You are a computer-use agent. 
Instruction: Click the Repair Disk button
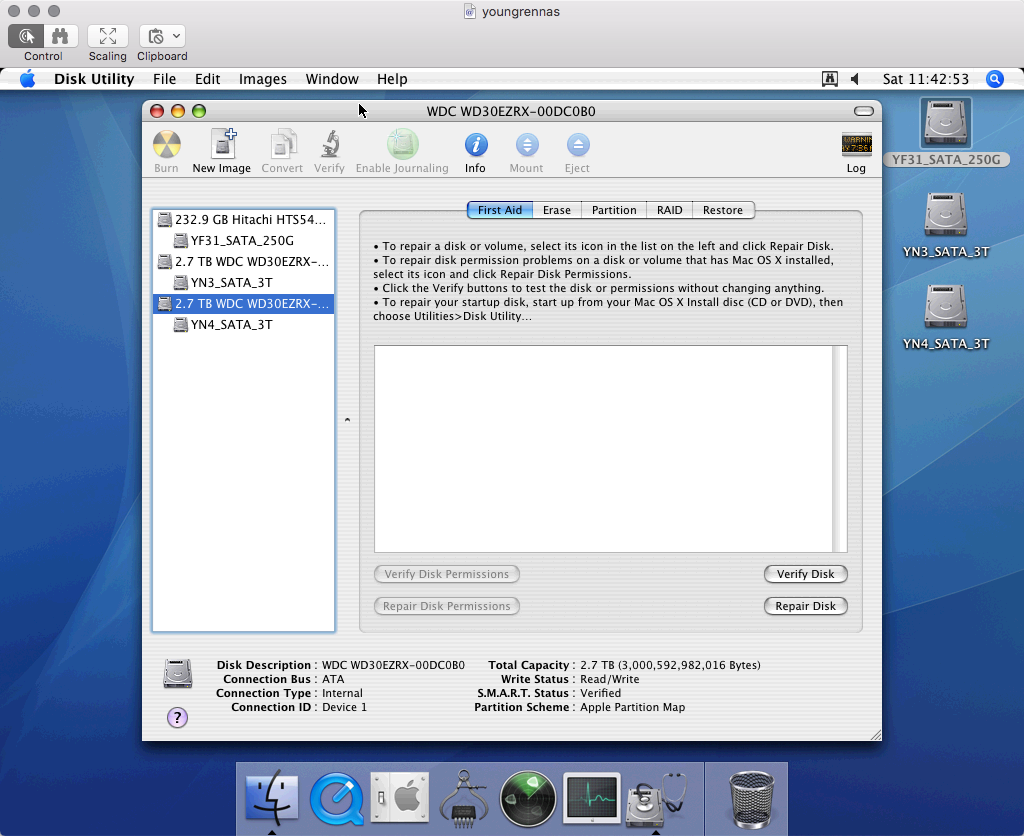[805, 606]
